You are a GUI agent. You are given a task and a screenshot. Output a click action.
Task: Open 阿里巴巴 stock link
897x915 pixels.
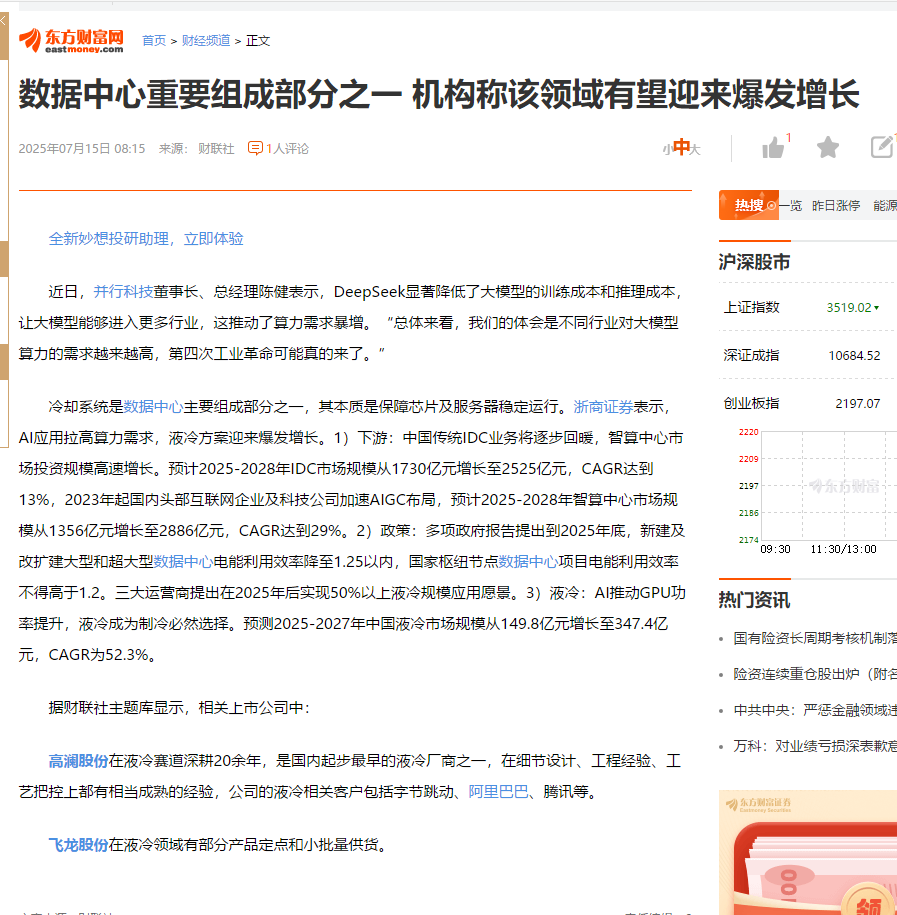pyautogui.click(x=498, y=792)
